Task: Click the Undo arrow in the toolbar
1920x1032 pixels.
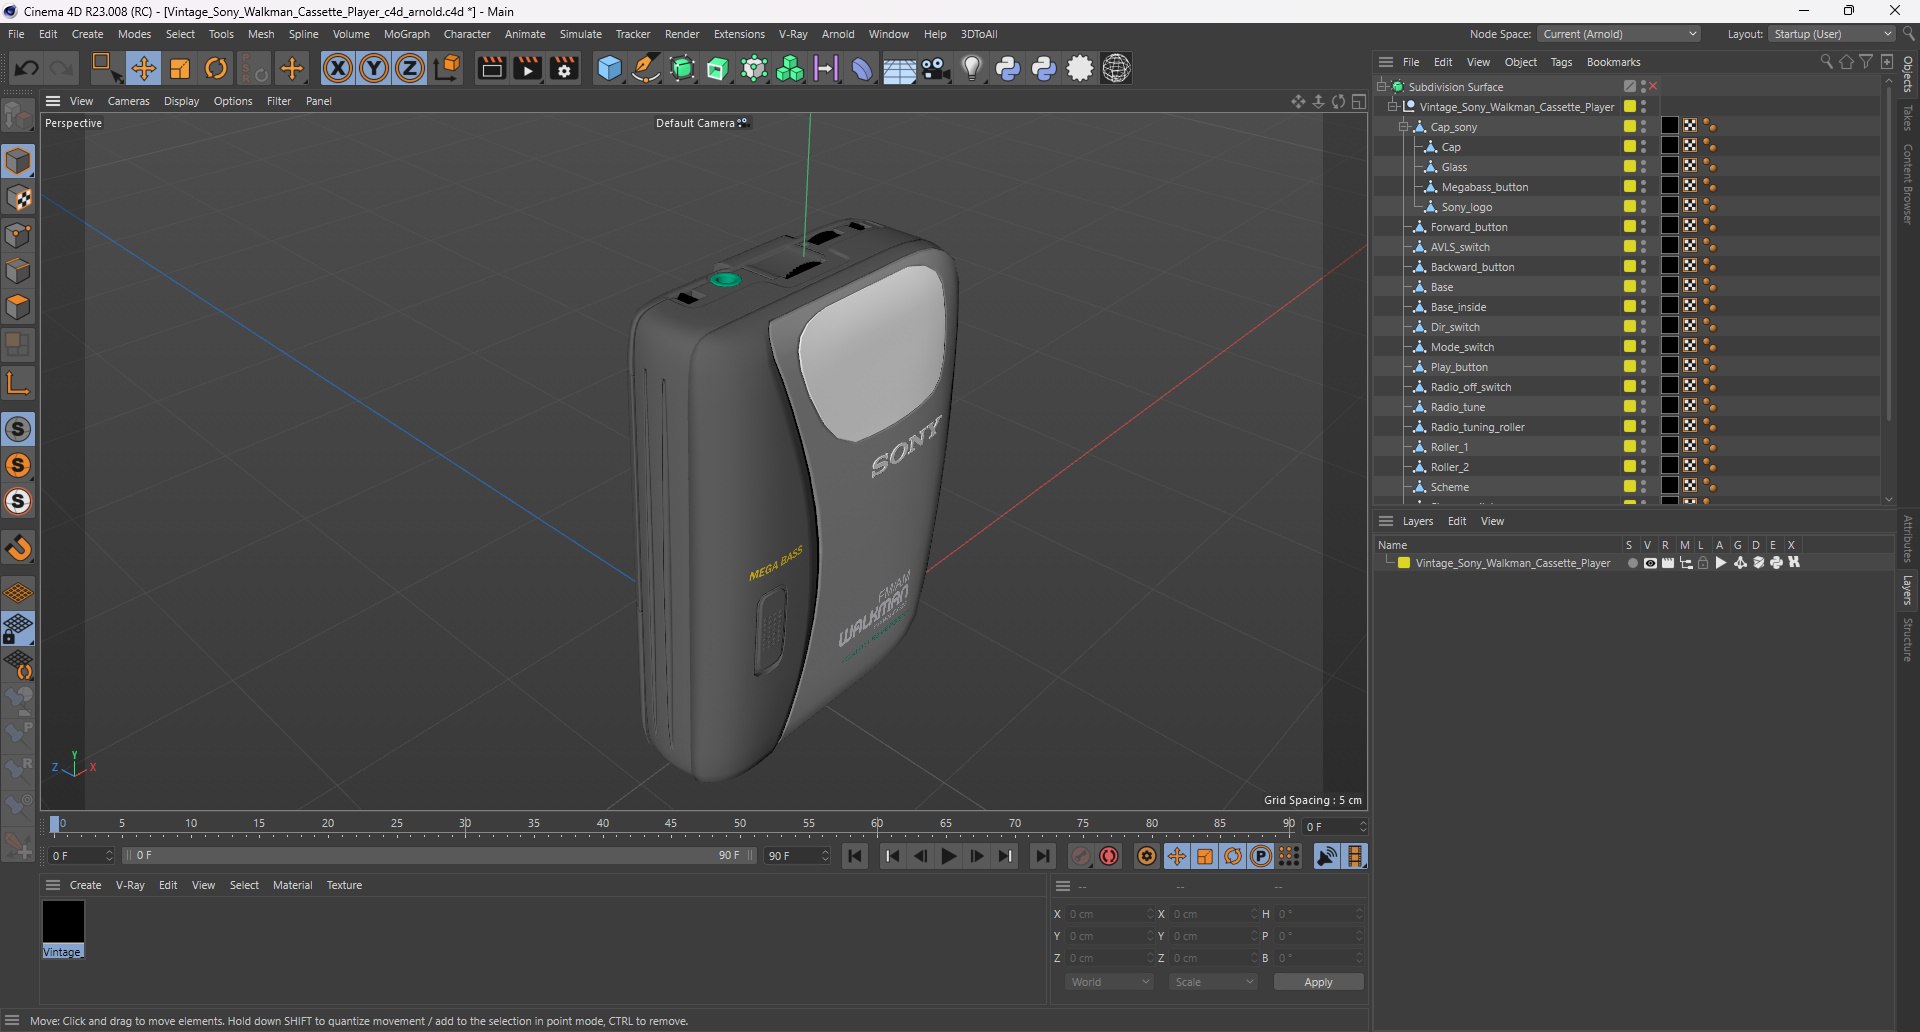Action: click(x=27, y=68)
